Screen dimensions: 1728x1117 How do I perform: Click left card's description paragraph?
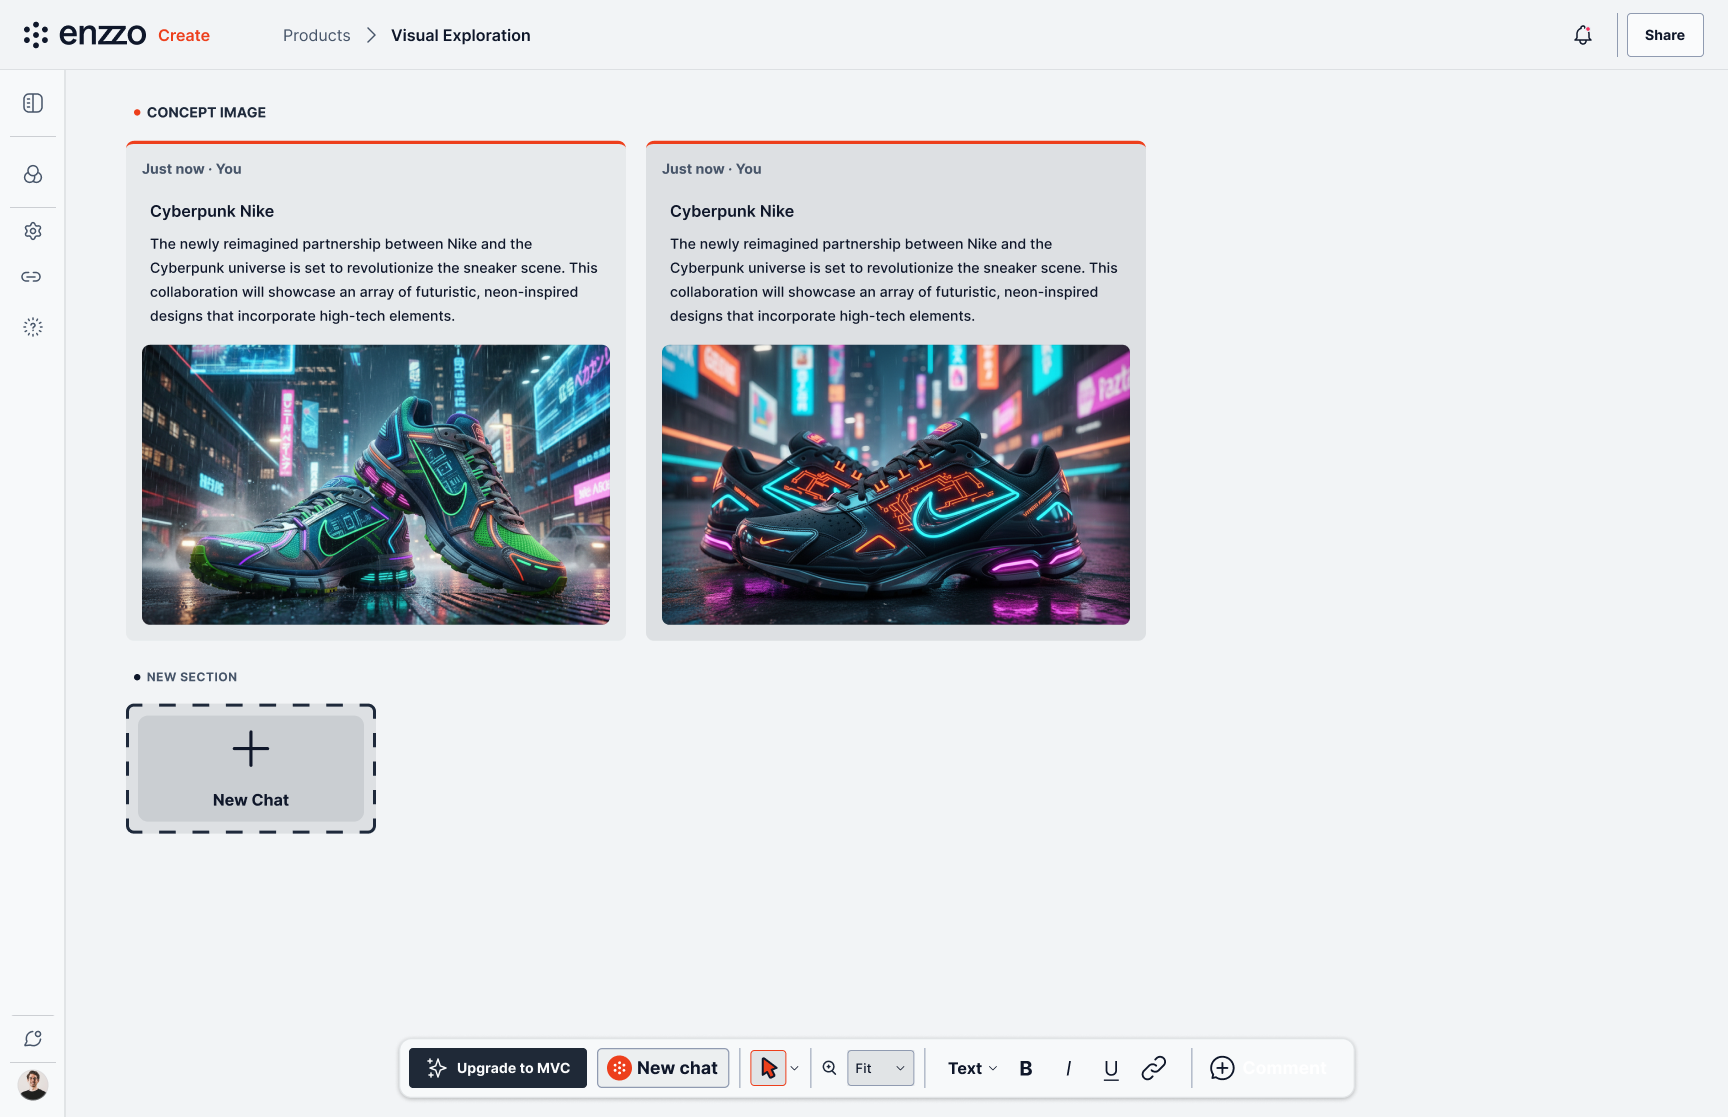[x=374, y=280]
